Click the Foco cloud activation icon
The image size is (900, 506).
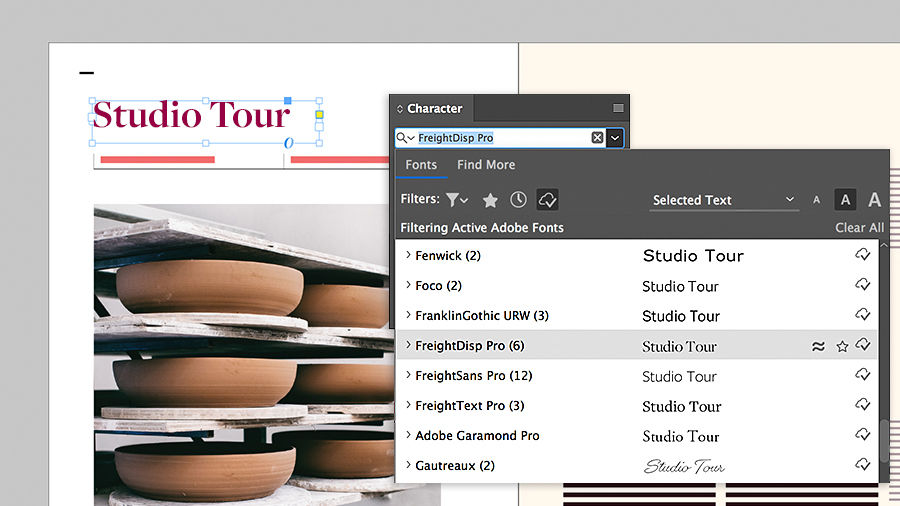pos(863,285)
